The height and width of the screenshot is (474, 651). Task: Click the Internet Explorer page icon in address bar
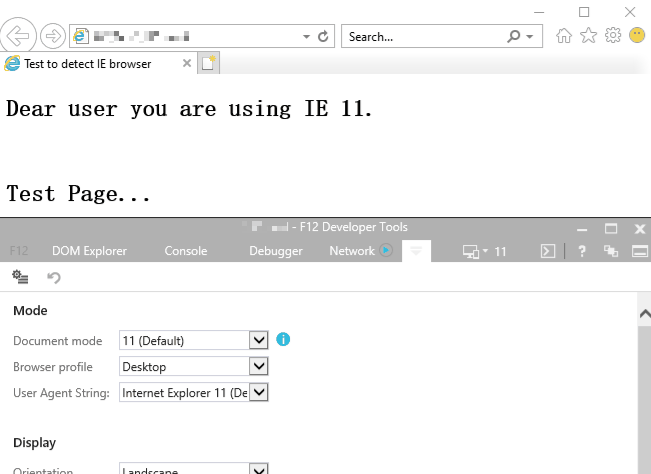81,37
